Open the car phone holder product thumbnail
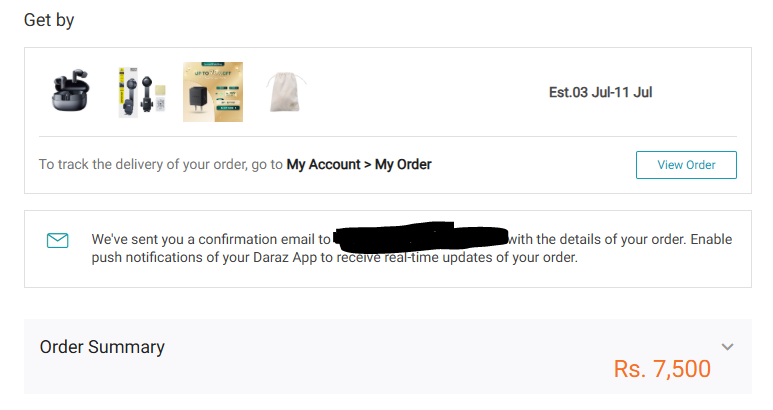This screenshot has height=410, width=773. click(x=141, y=92)
